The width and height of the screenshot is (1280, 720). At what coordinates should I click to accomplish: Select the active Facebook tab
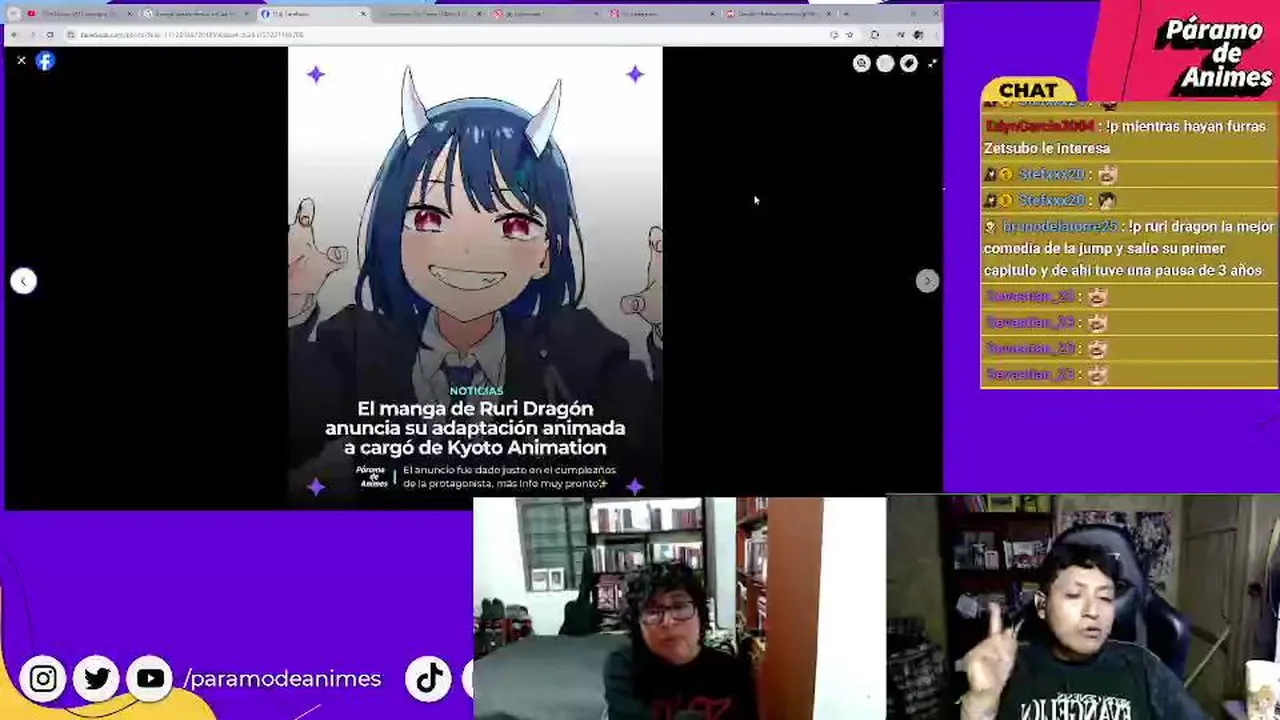click(313, 14)
